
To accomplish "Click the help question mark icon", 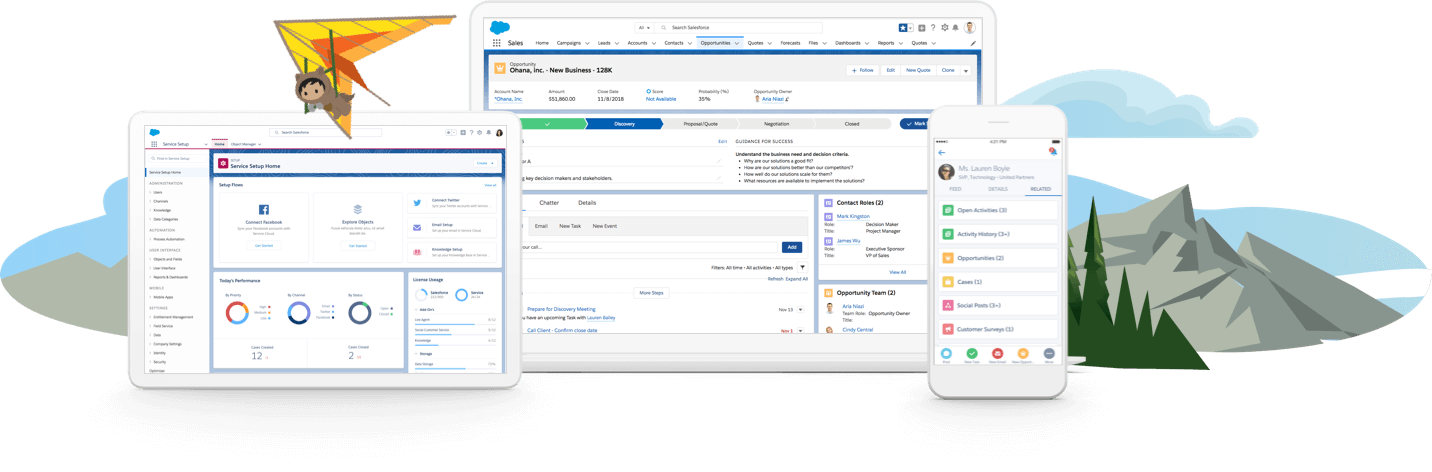I will (932, 28).
